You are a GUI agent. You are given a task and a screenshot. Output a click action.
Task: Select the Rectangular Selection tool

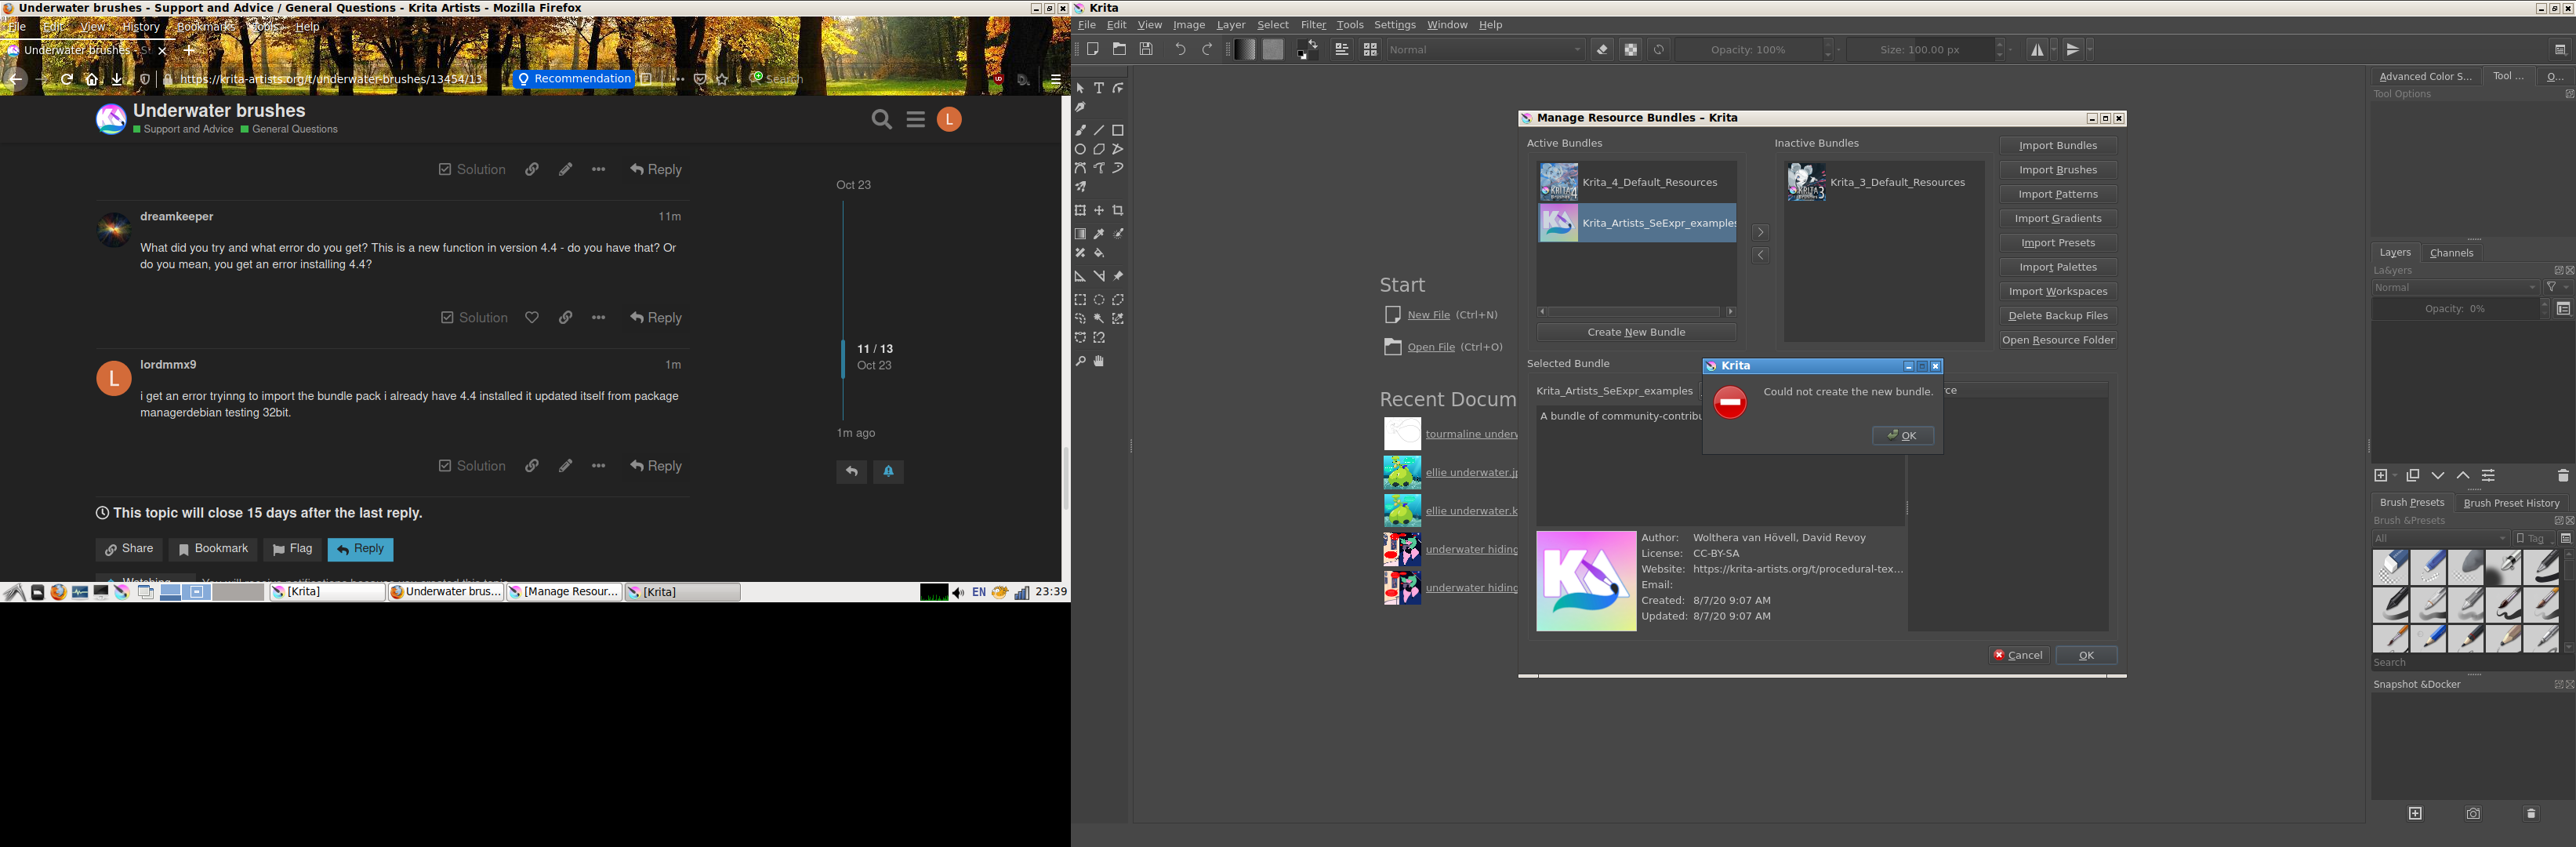pos(1080,300)
